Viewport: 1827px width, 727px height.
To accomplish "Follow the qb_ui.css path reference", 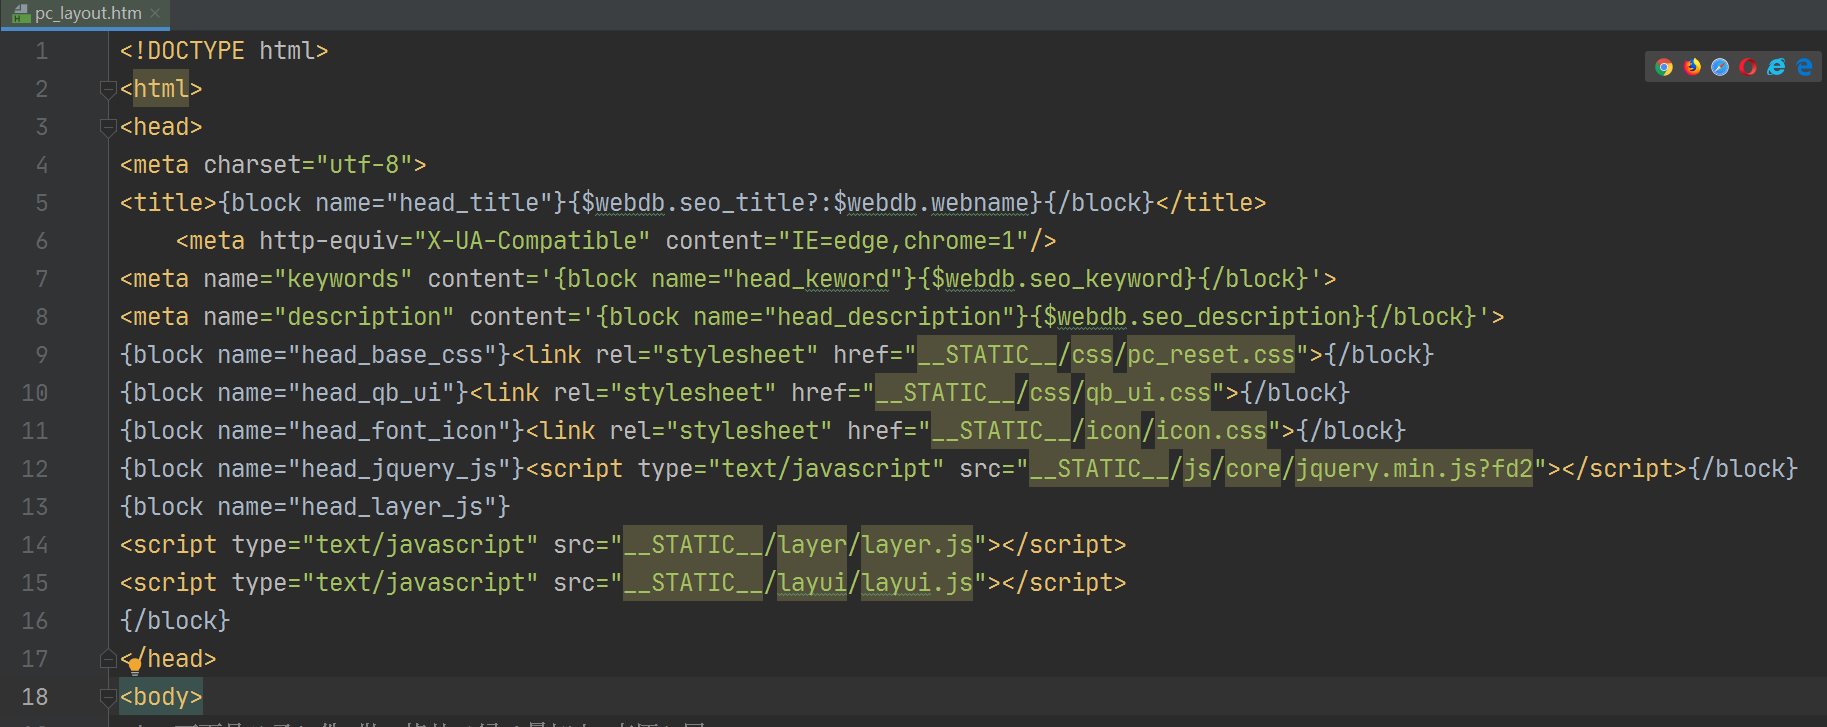I will [x=1148, y=393].
